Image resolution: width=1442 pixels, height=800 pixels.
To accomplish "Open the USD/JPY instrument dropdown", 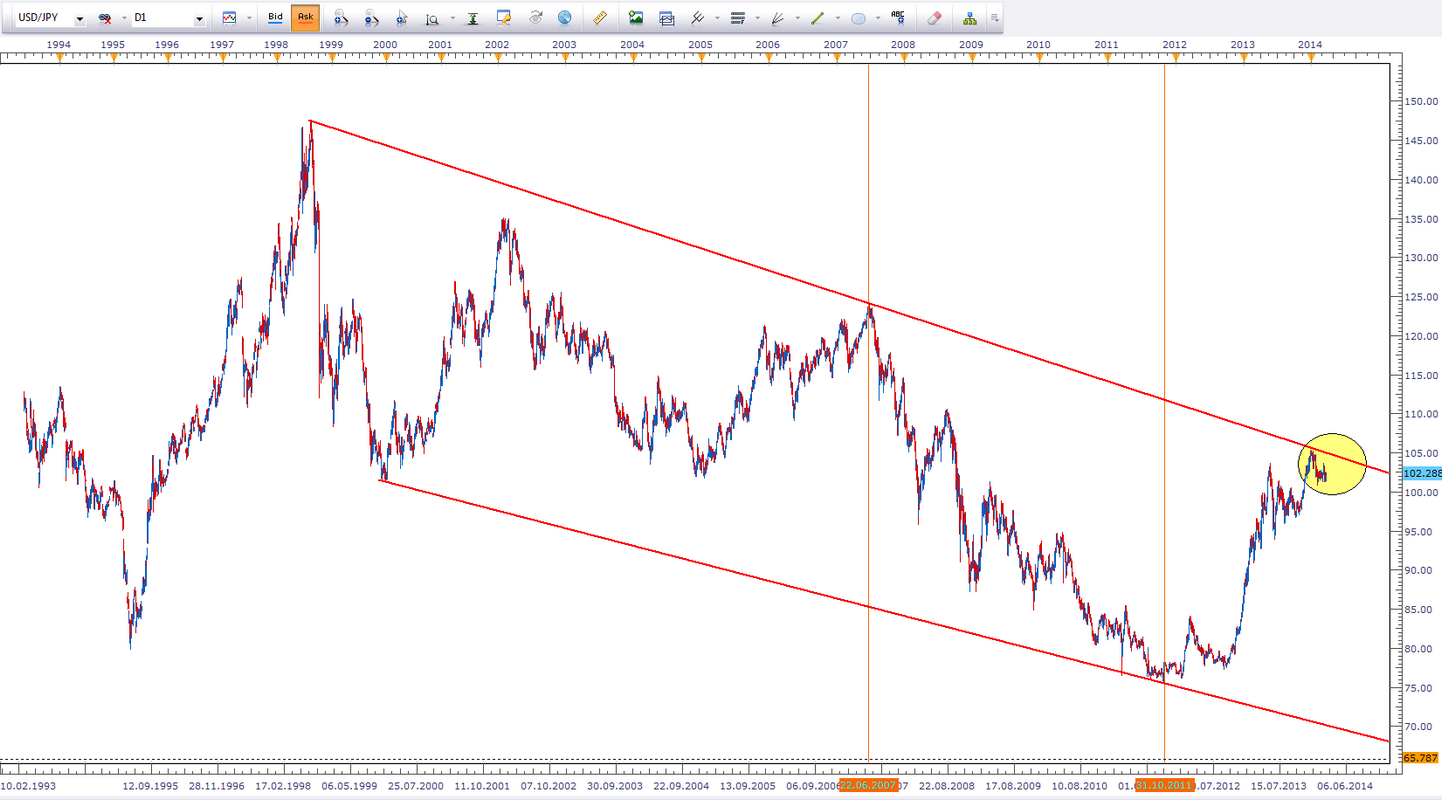I will [79, 19].
